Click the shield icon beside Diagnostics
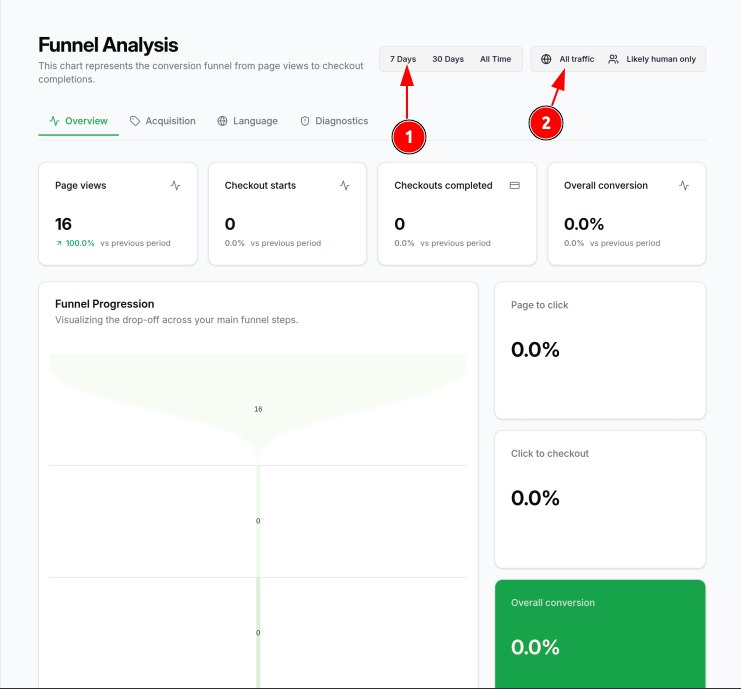This screenshot has width=741, height=689. (x=305, y=121)
